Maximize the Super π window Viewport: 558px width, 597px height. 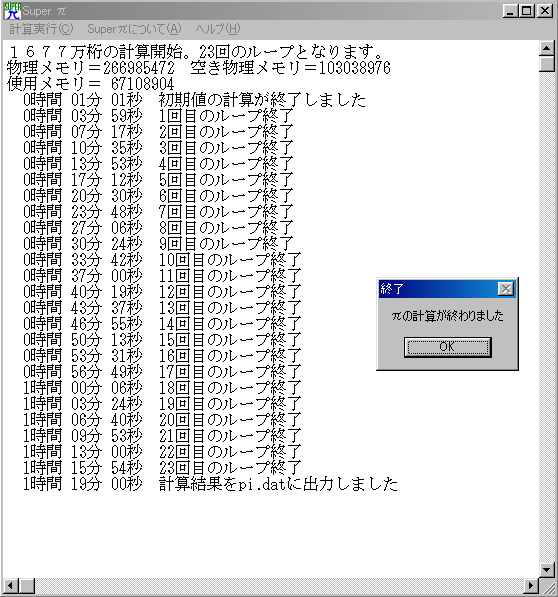click(x=527, y=11)
